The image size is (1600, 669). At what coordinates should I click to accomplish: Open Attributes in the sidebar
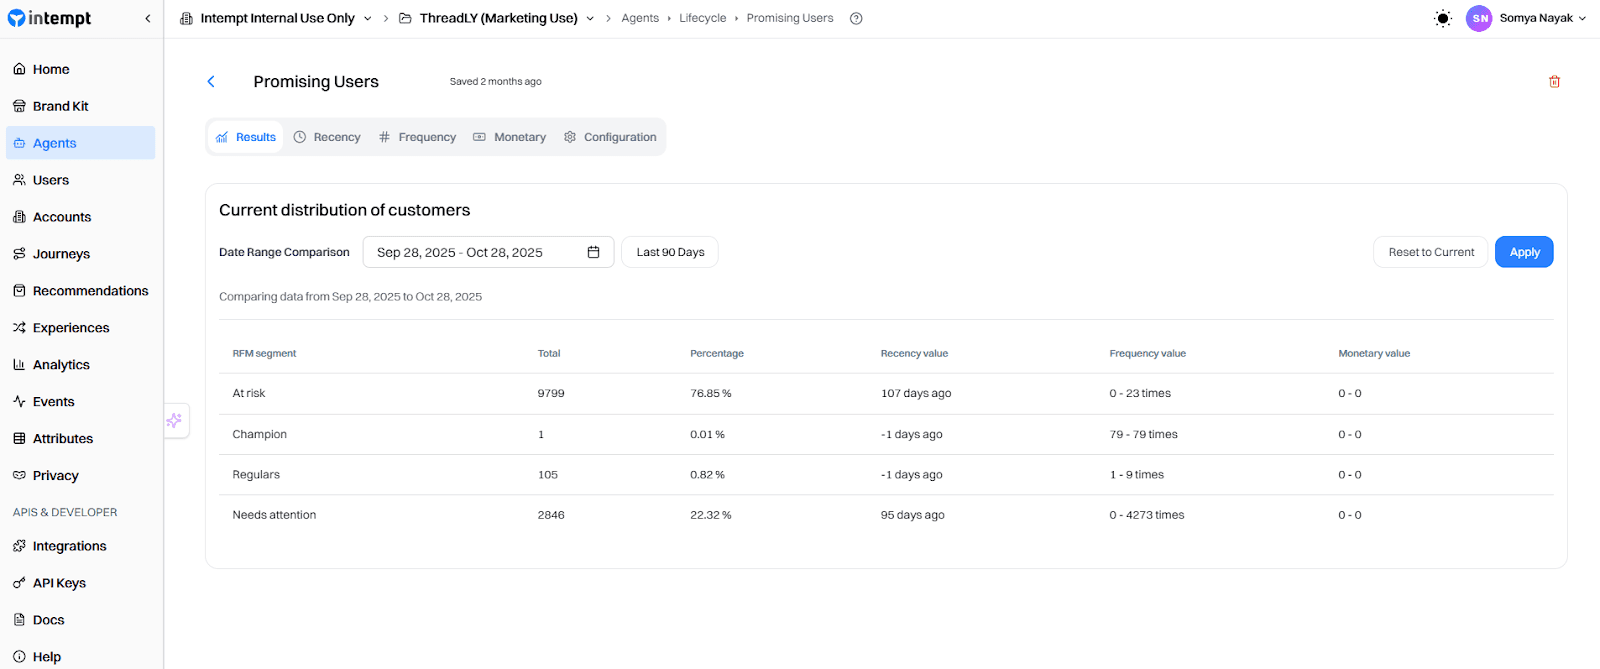80,439
